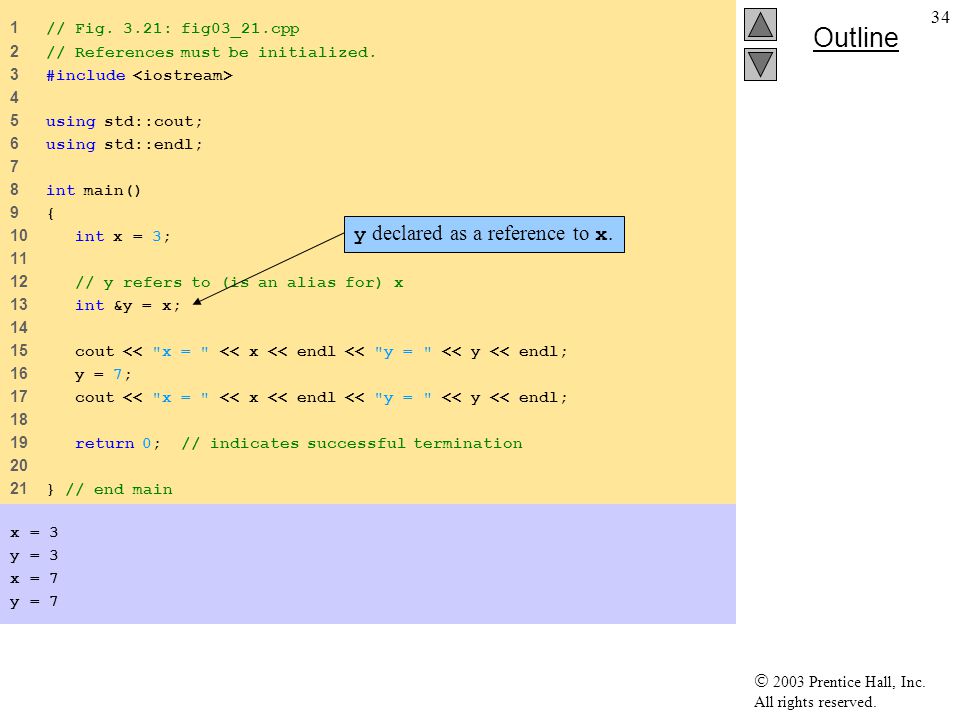Viewport: 960px width, 720px height.
Task: Click the output line 'x = 3'
Action: [34, 533]
